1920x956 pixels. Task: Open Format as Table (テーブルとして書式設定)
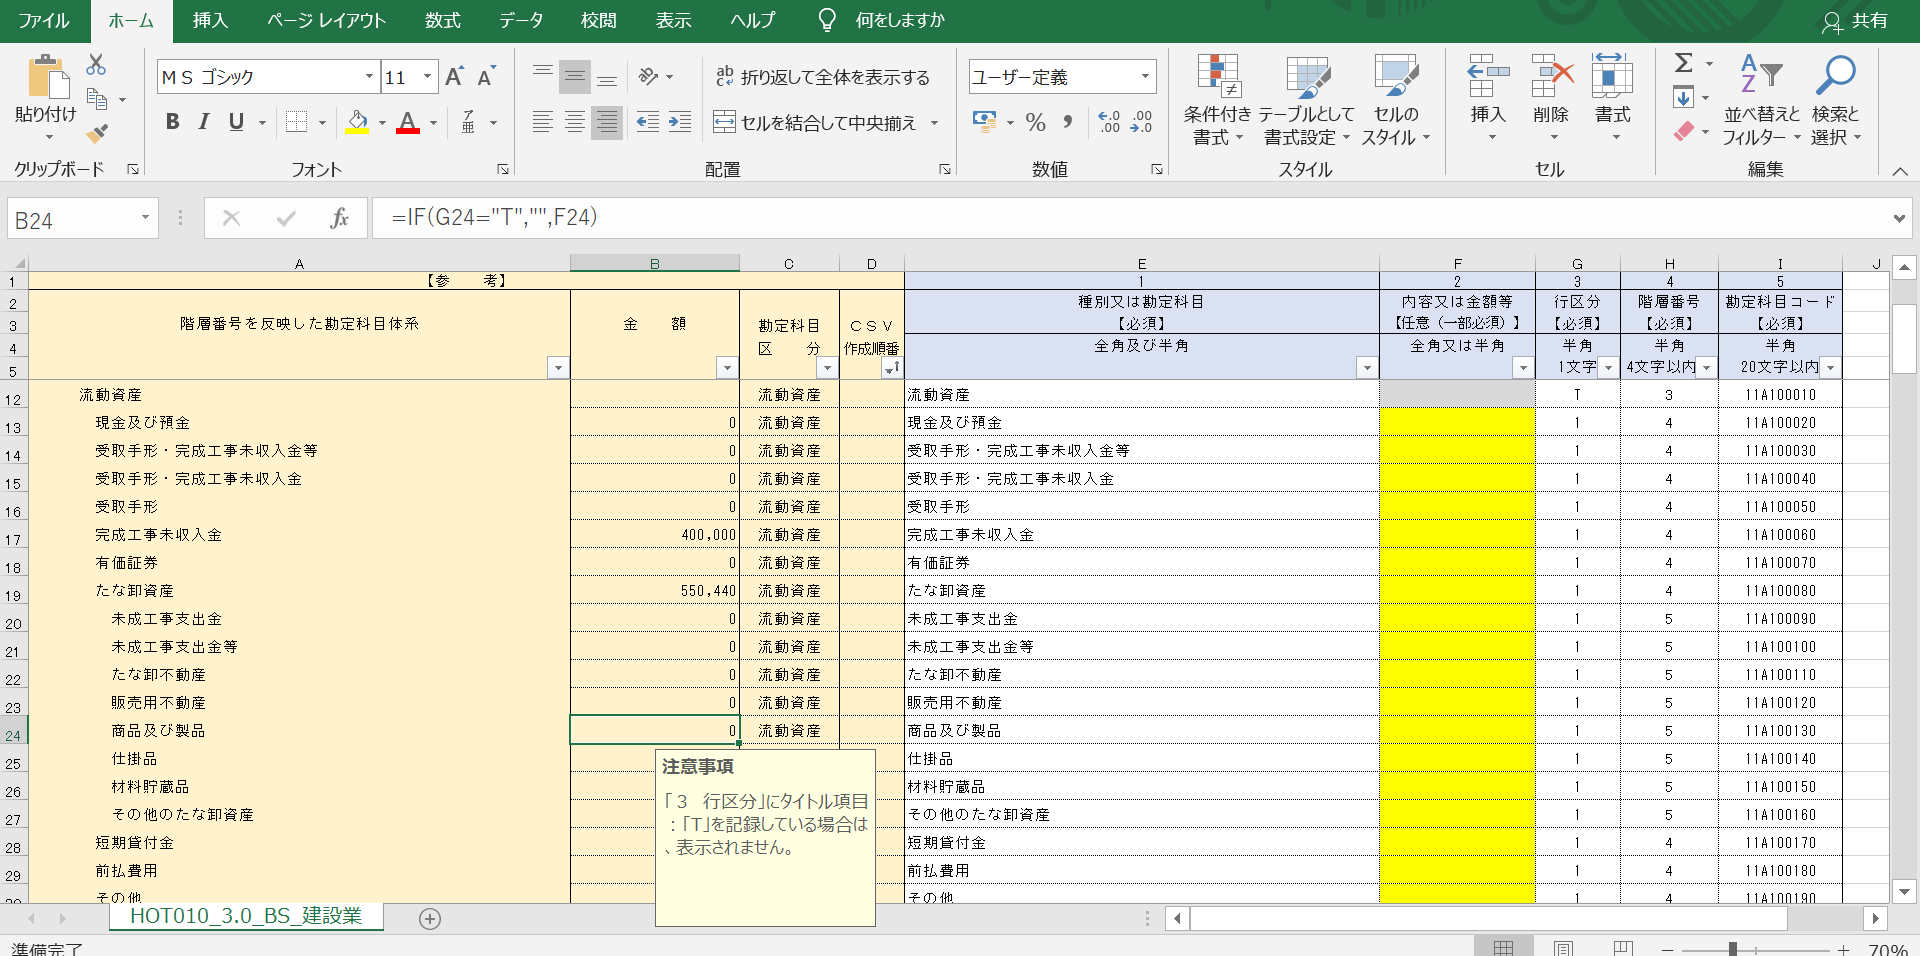[x=1306, y=100]
